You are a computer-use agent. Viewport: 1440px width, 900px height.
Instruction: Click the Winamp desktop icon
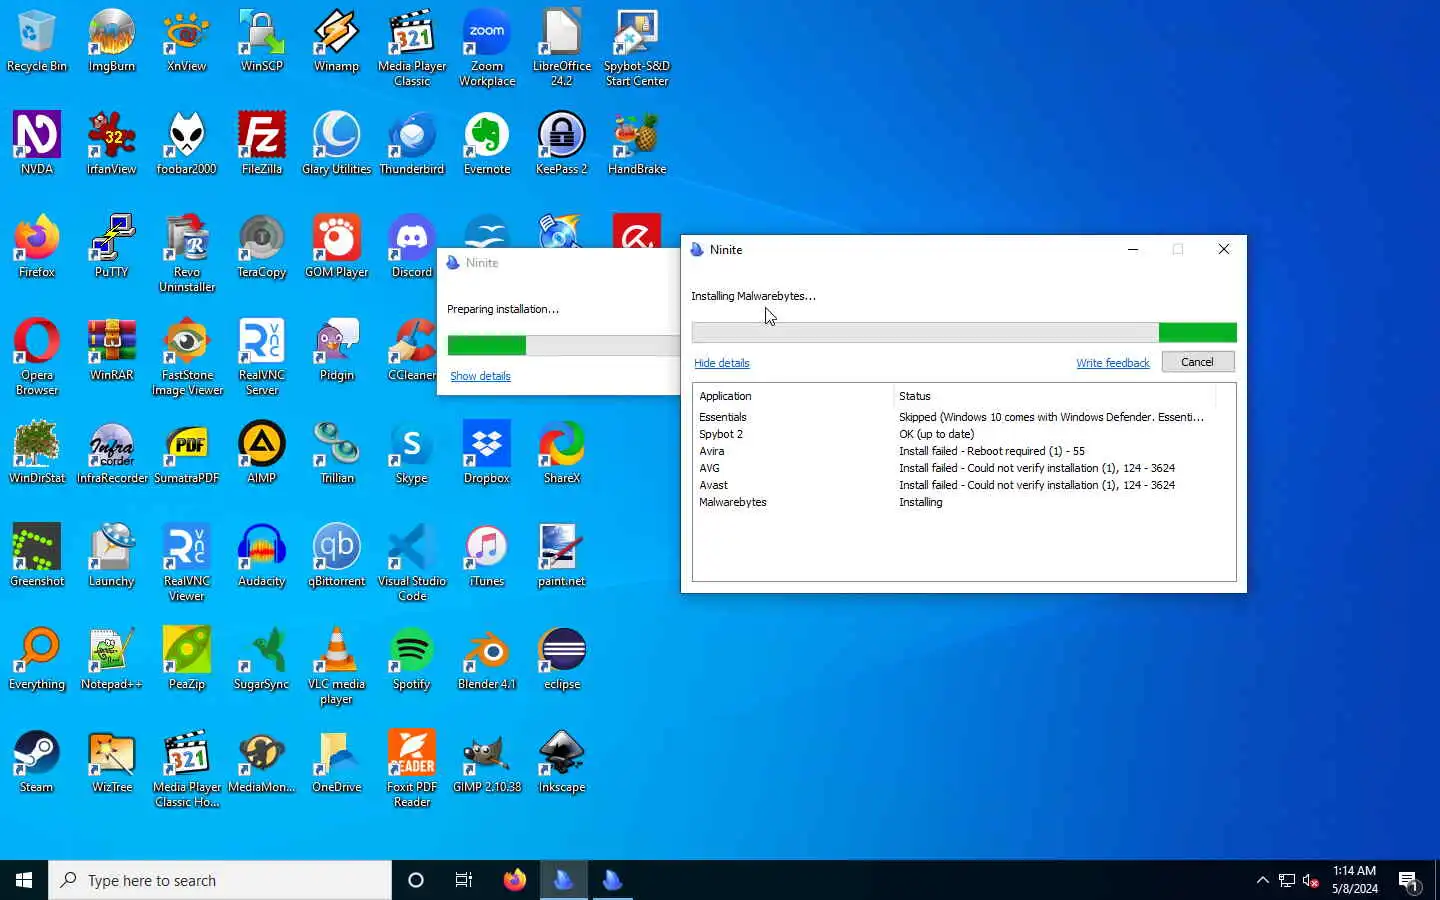(x=336, y=41)
